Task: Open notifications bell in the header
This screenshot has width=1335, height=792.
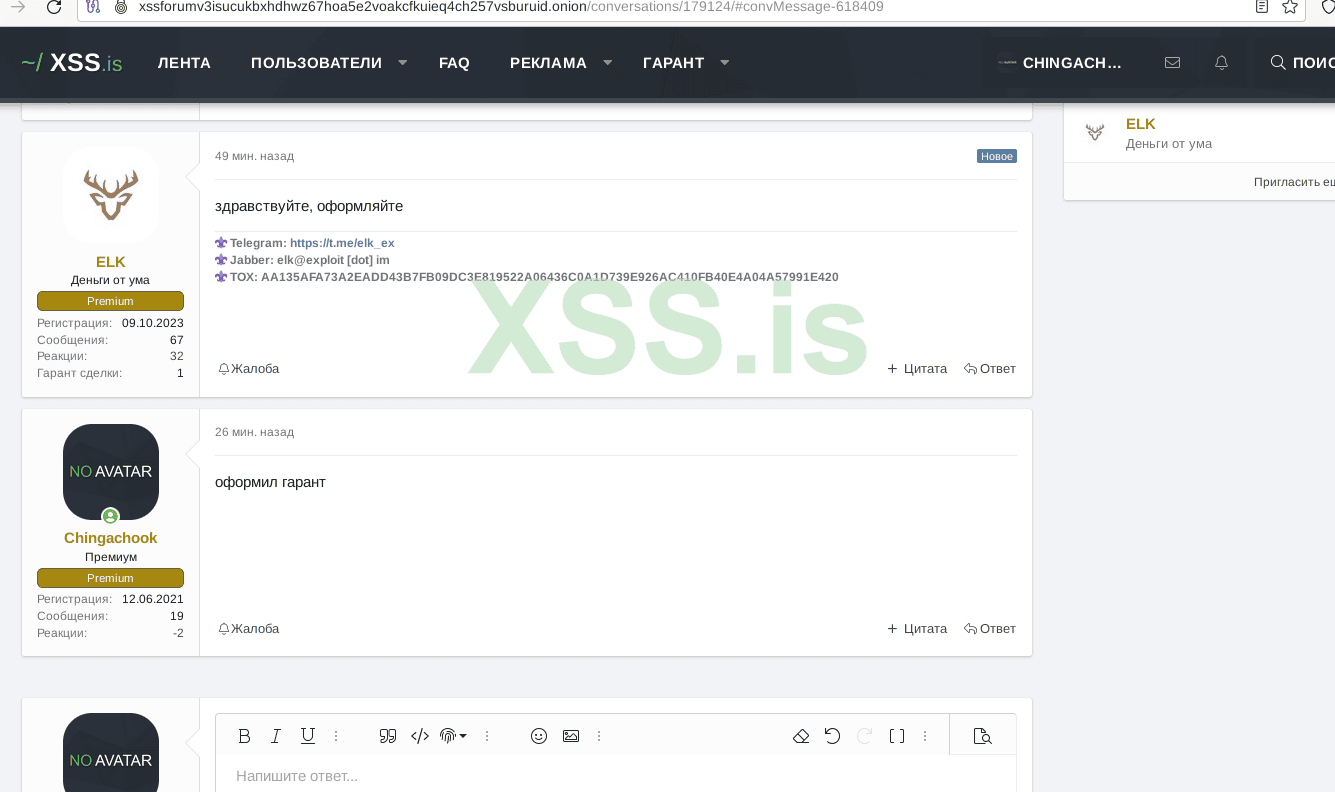Action: click(1221, 62)
